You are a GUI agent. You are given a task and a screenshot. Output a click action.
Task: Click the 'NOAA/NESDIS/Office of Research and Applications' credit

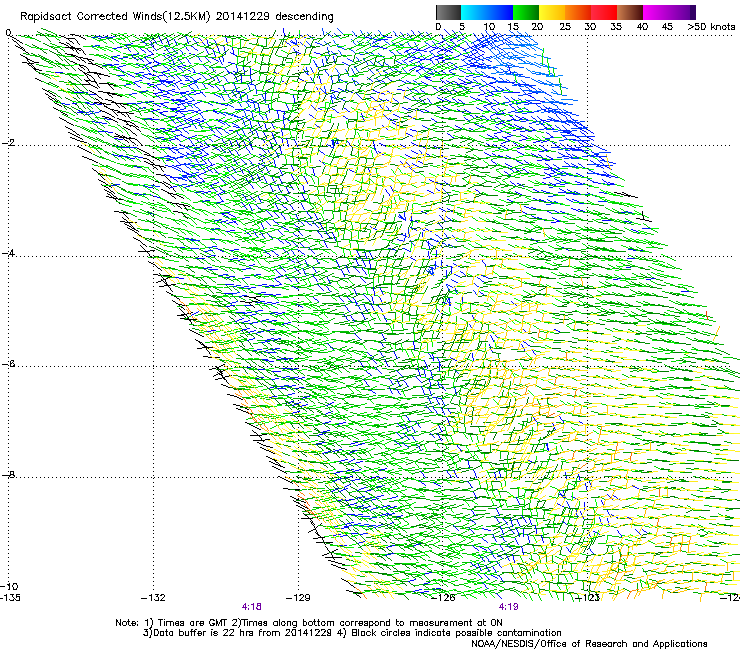tap(589, 644)
